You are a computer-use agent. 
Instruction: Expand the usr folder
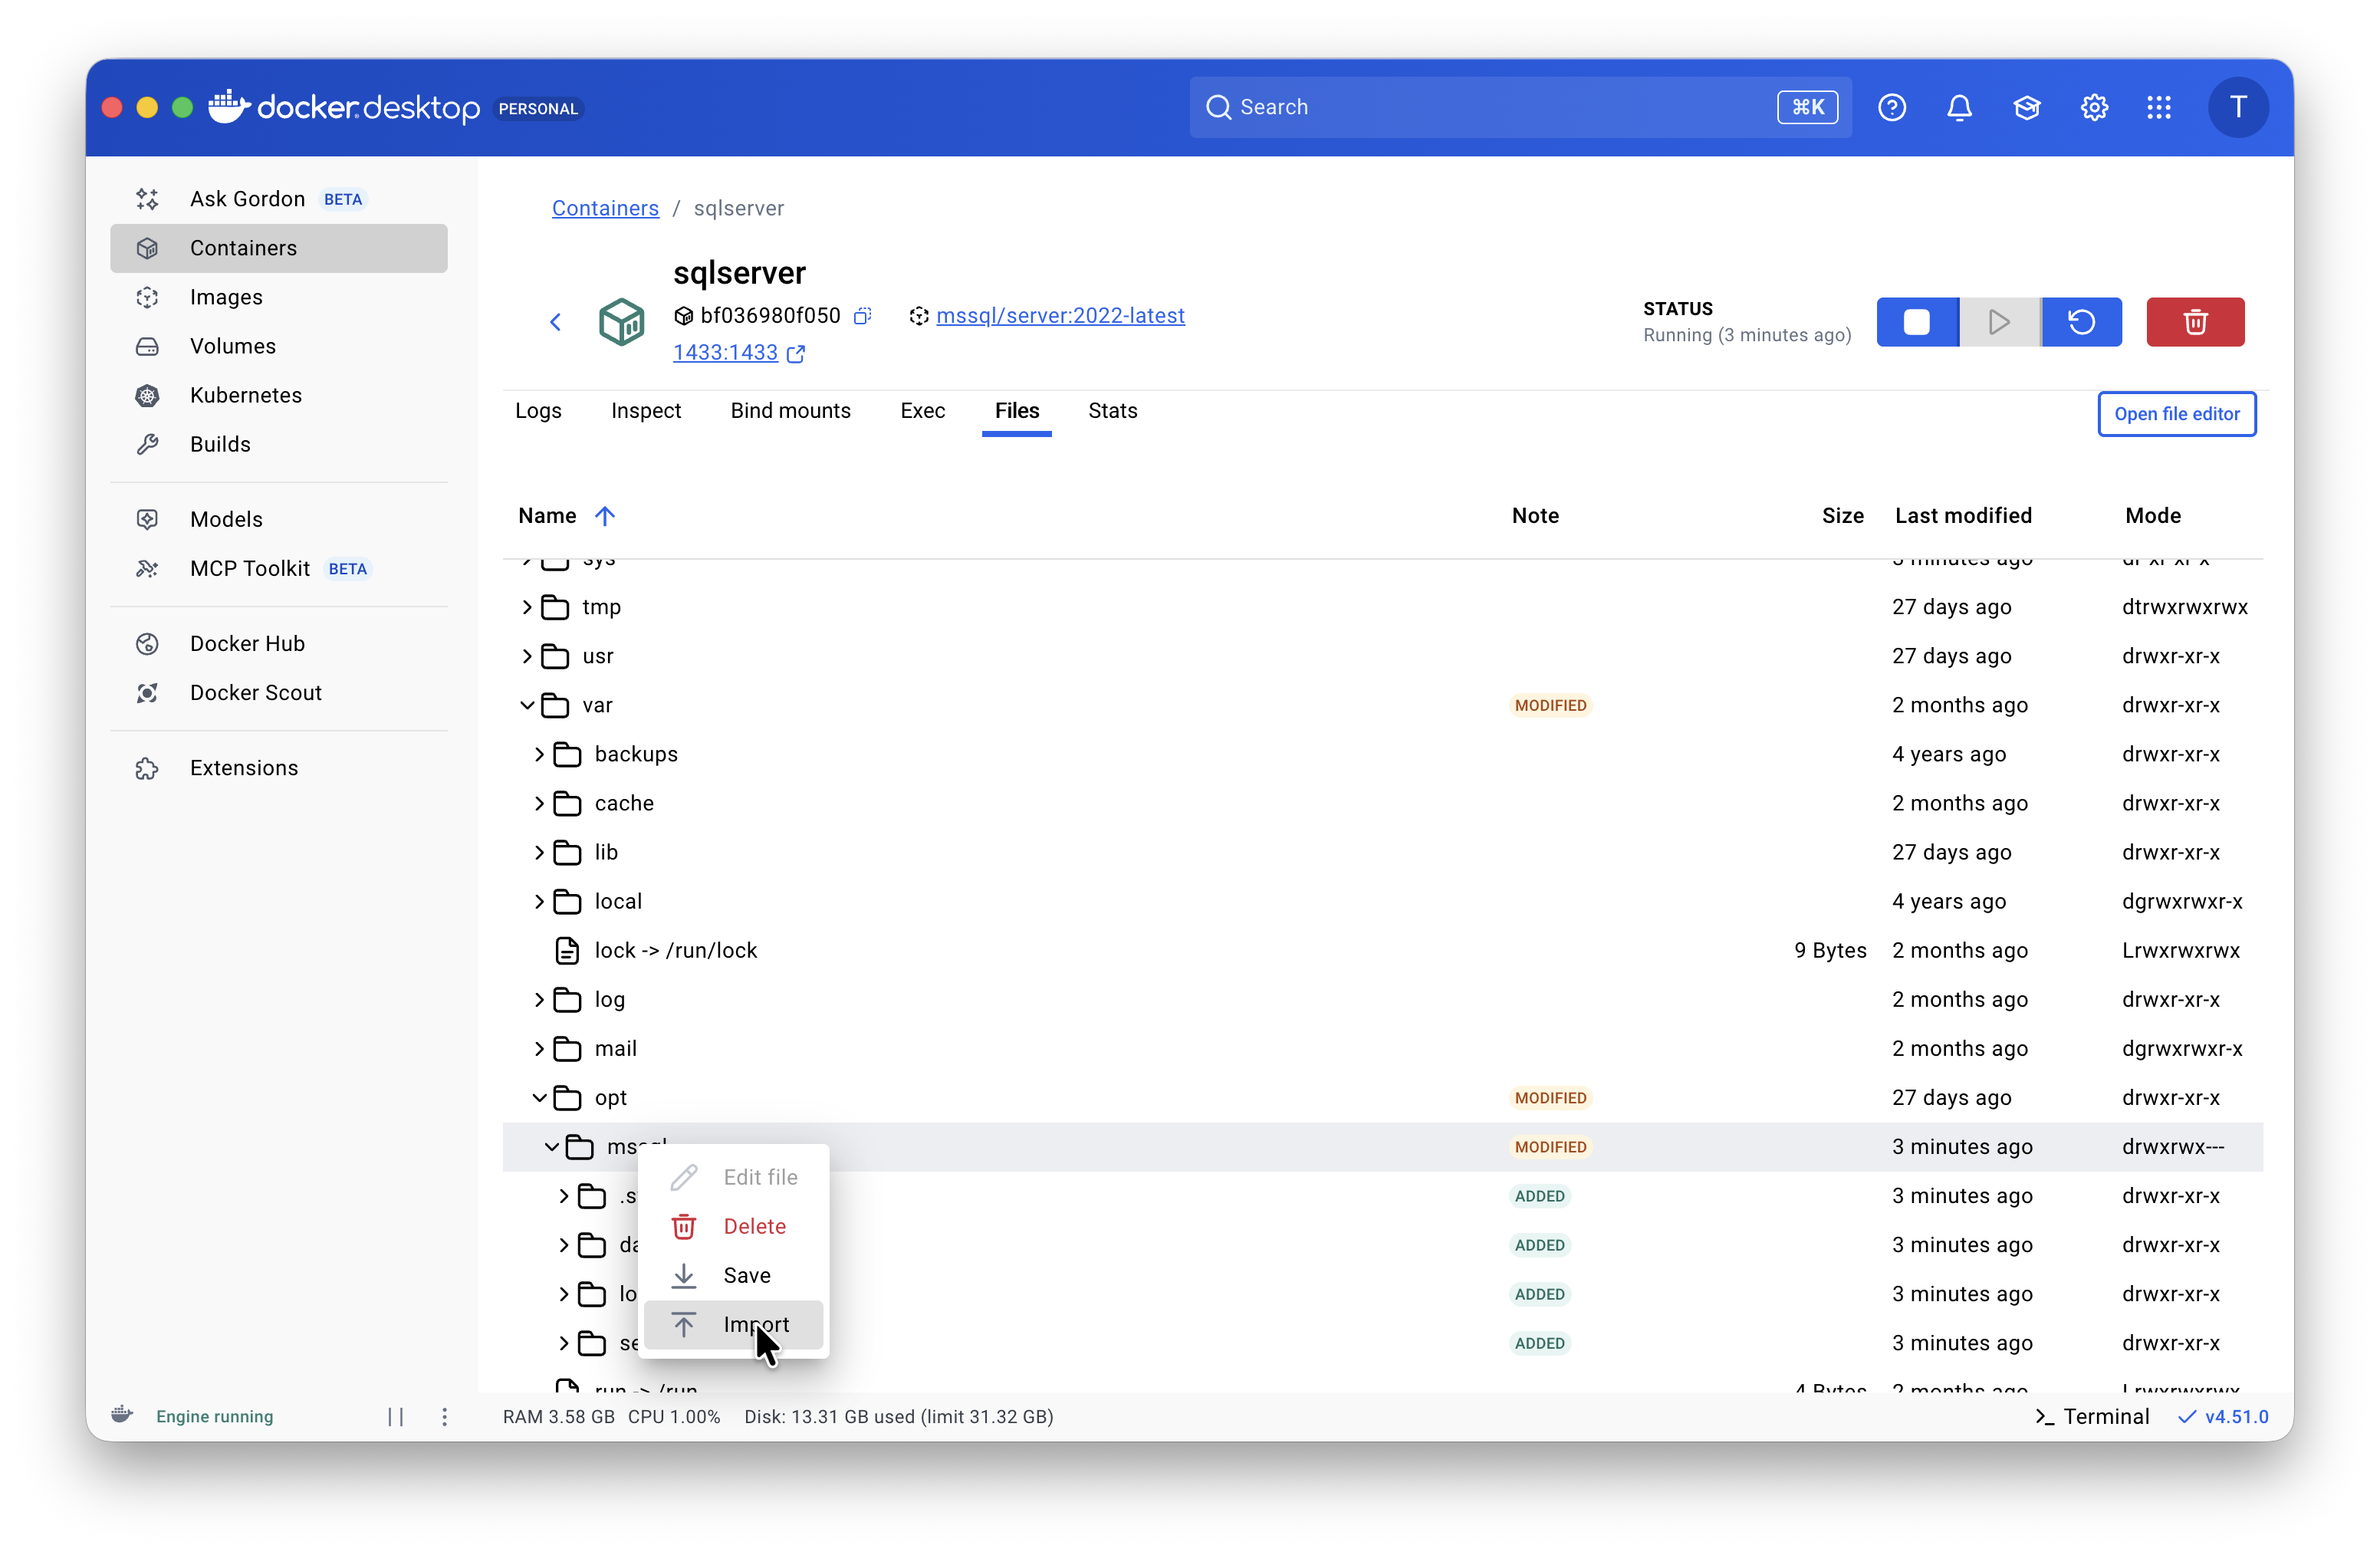tap(527, 656)
